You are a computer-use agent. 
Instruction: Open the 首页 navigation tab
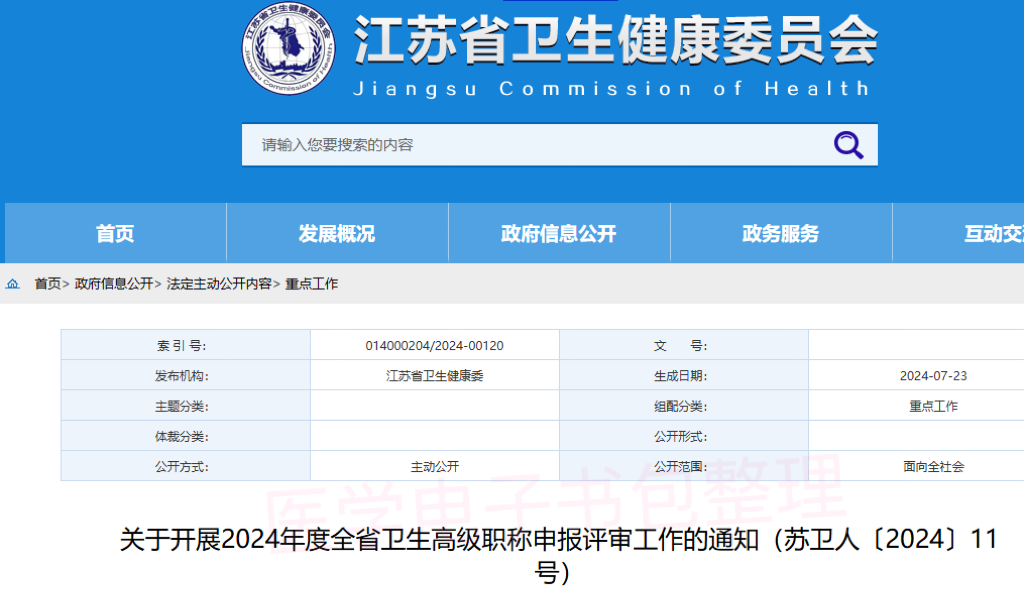(x=116, y=233)
